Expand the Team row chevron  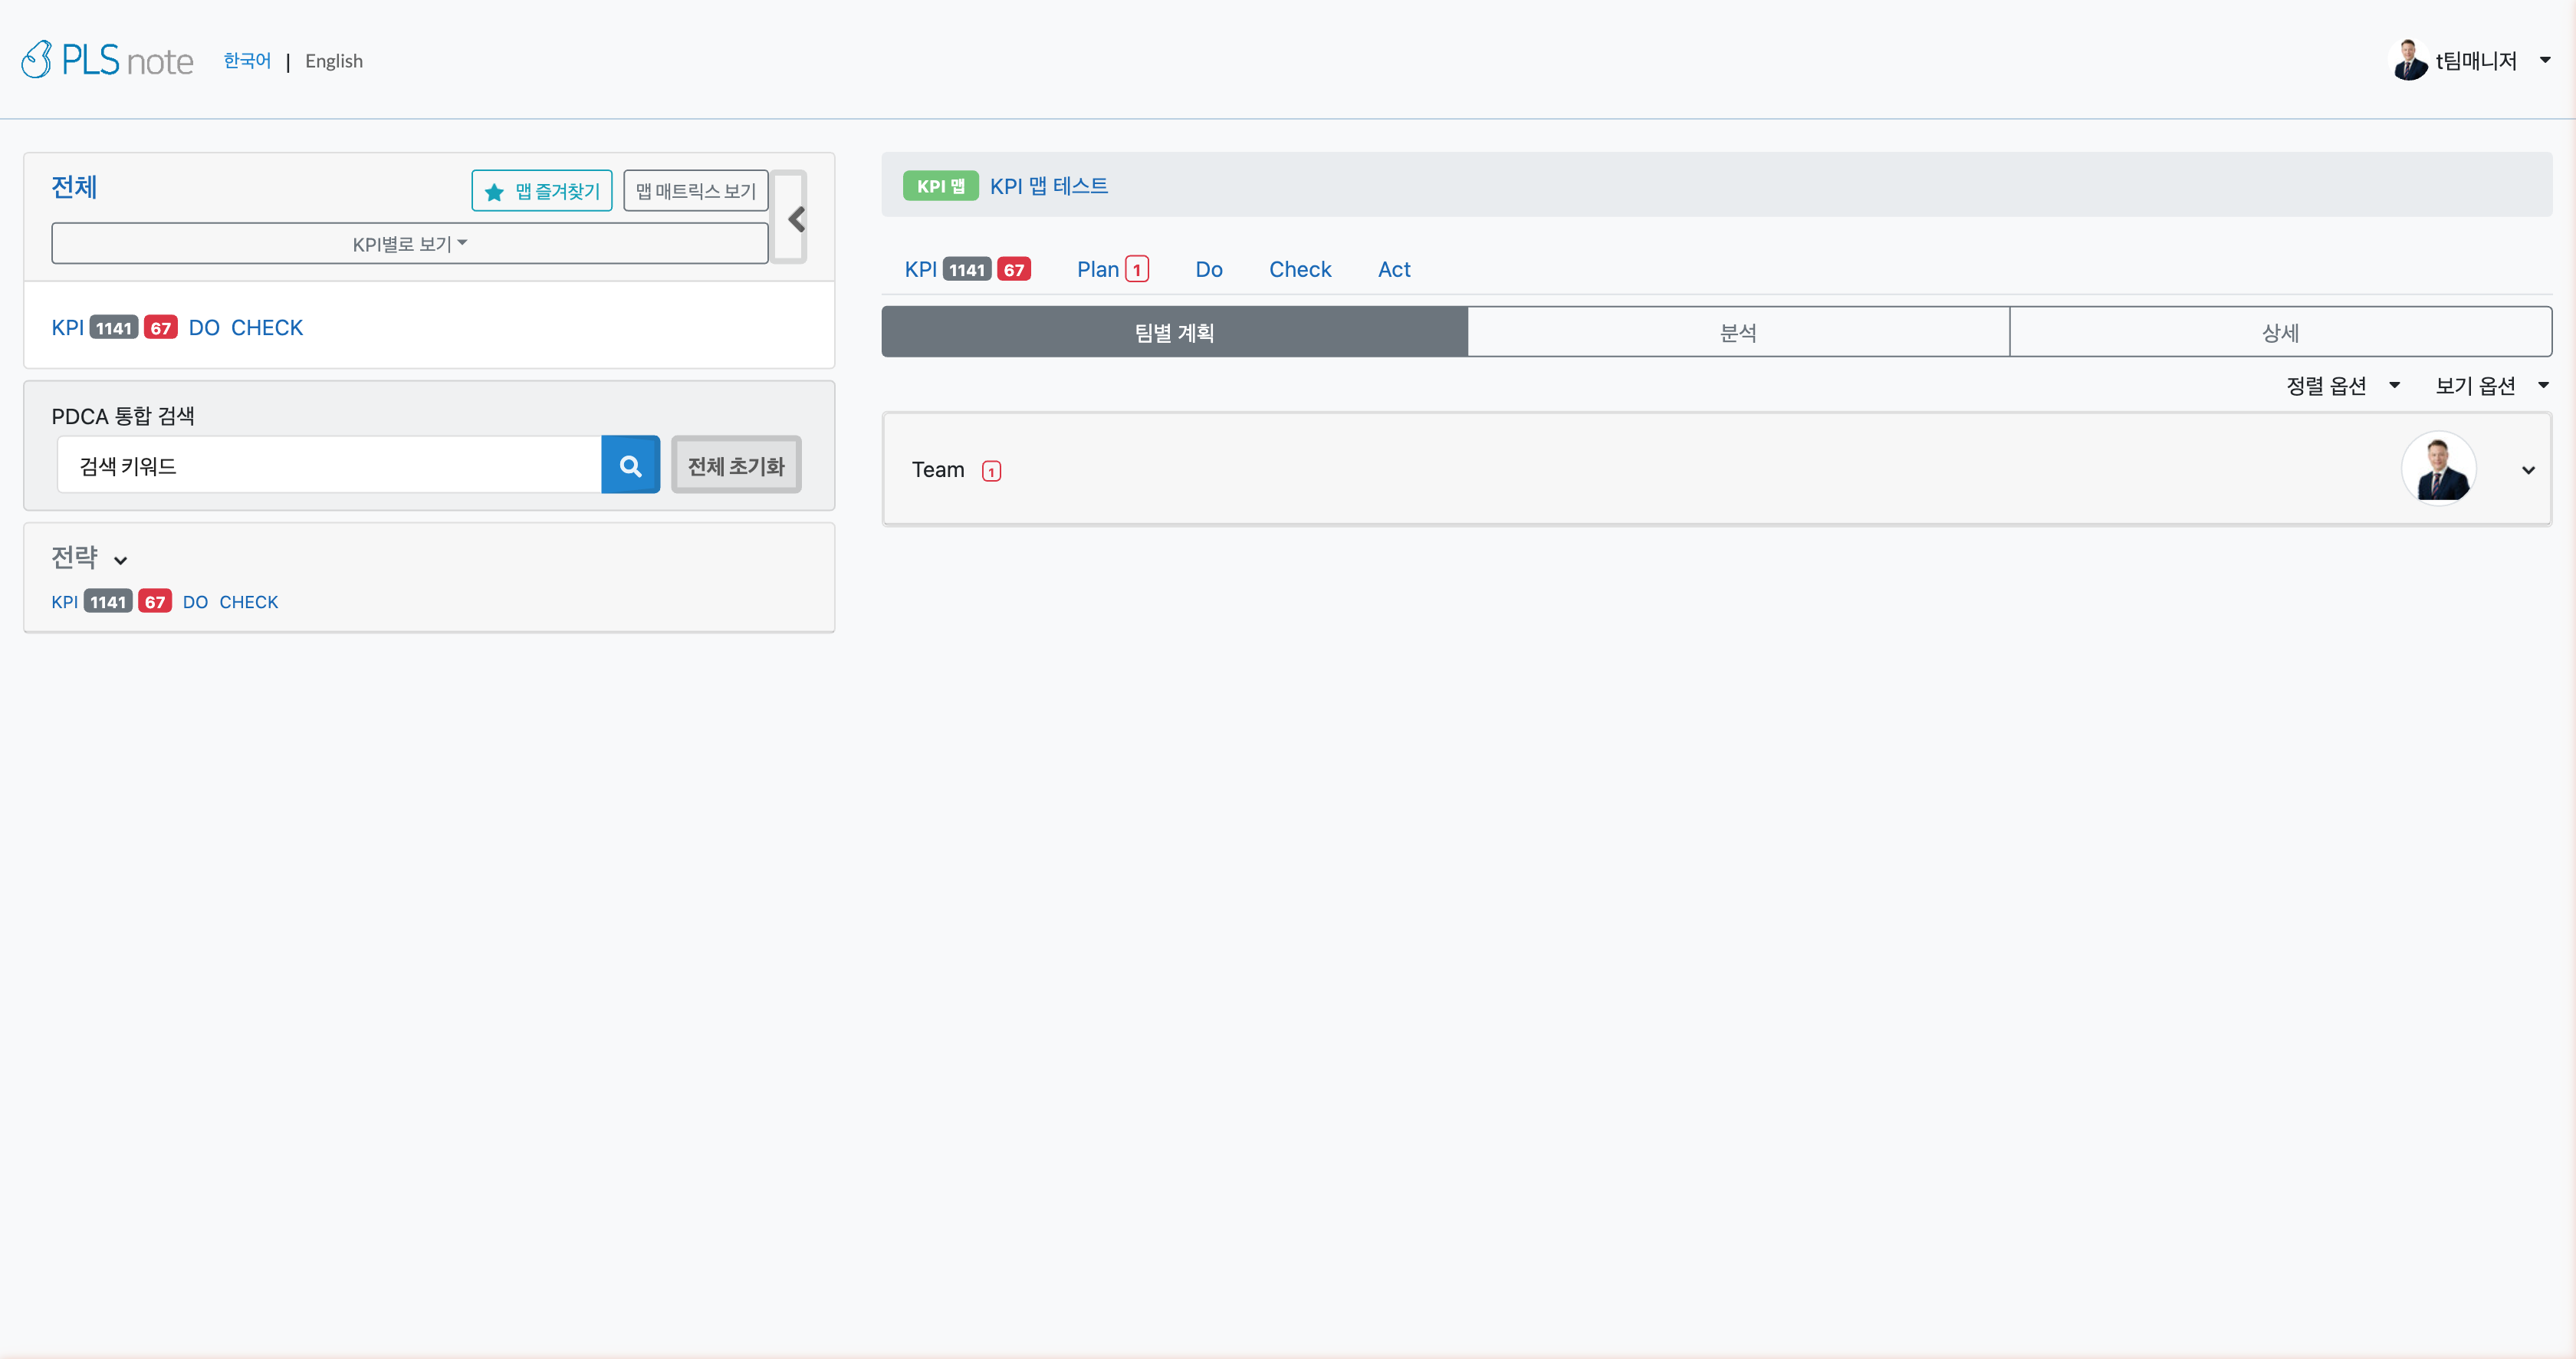[2528, 470]
